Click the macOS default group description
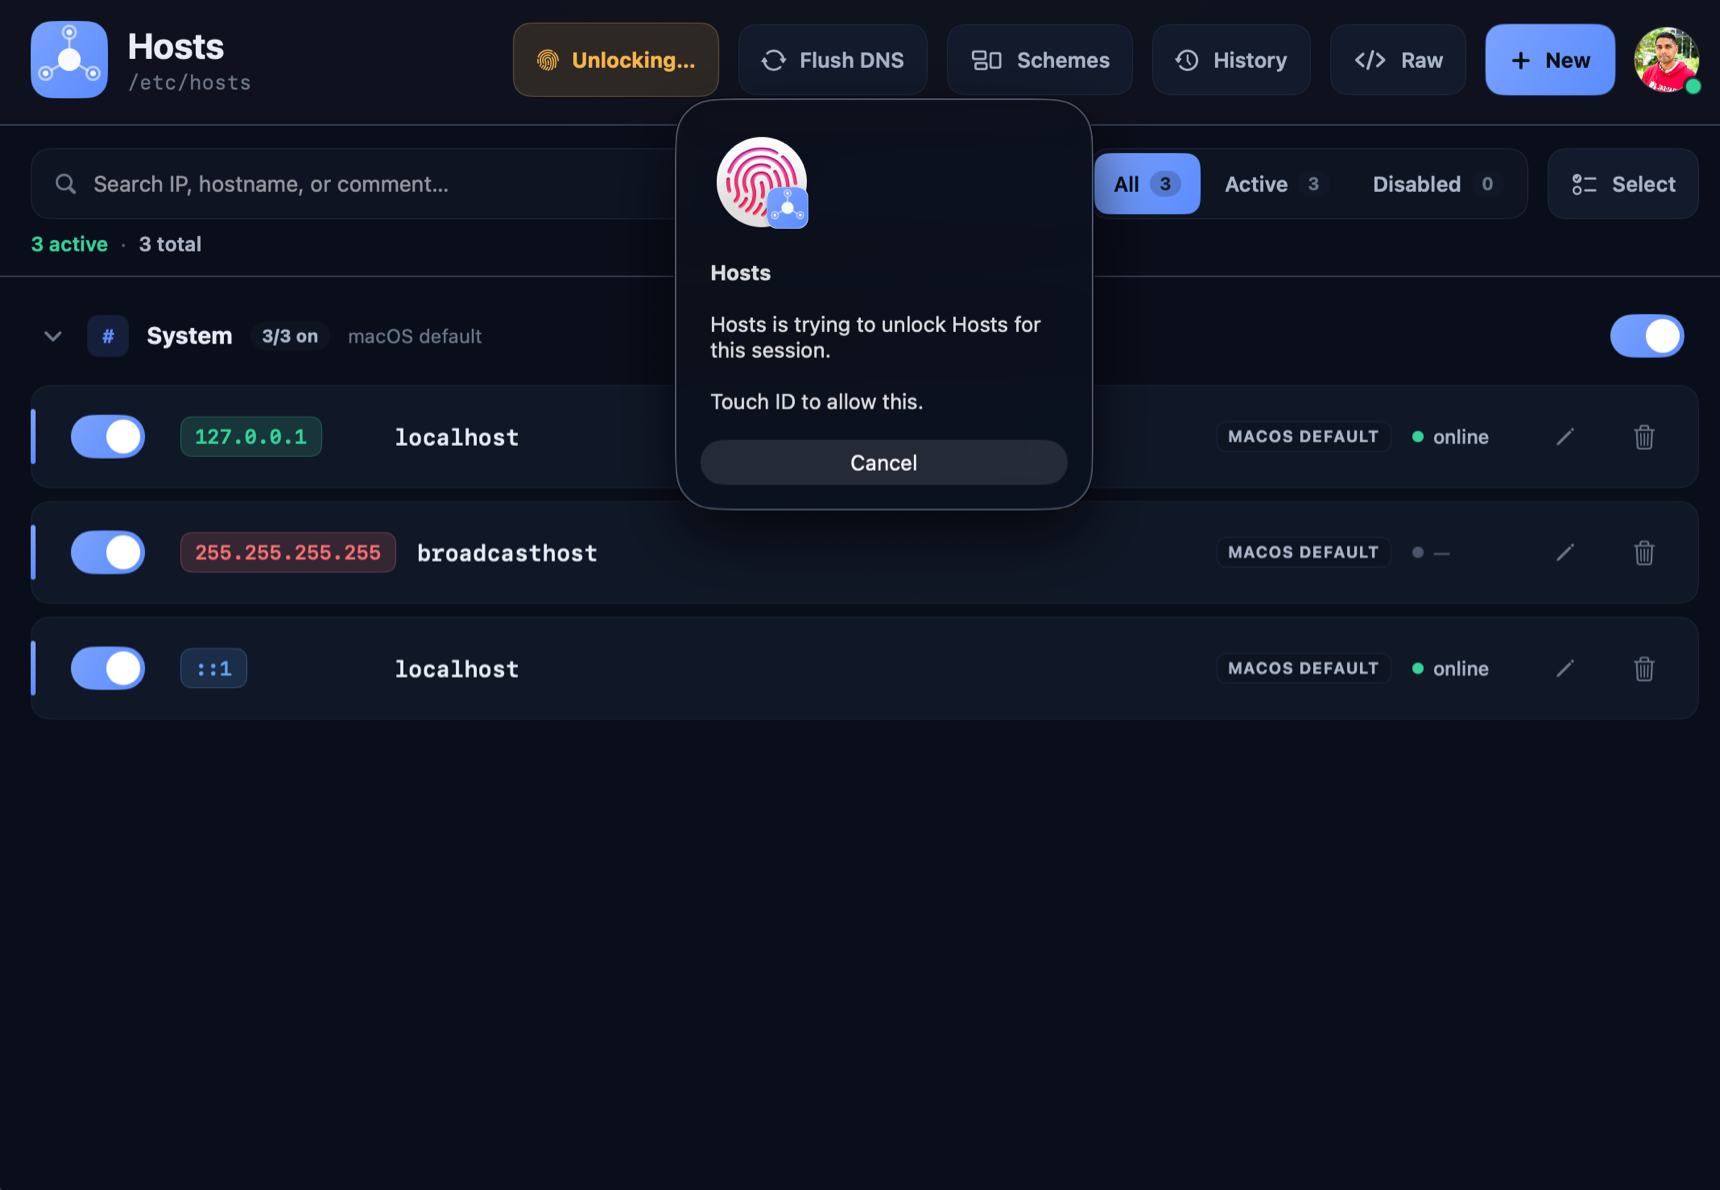 point(415,337)
